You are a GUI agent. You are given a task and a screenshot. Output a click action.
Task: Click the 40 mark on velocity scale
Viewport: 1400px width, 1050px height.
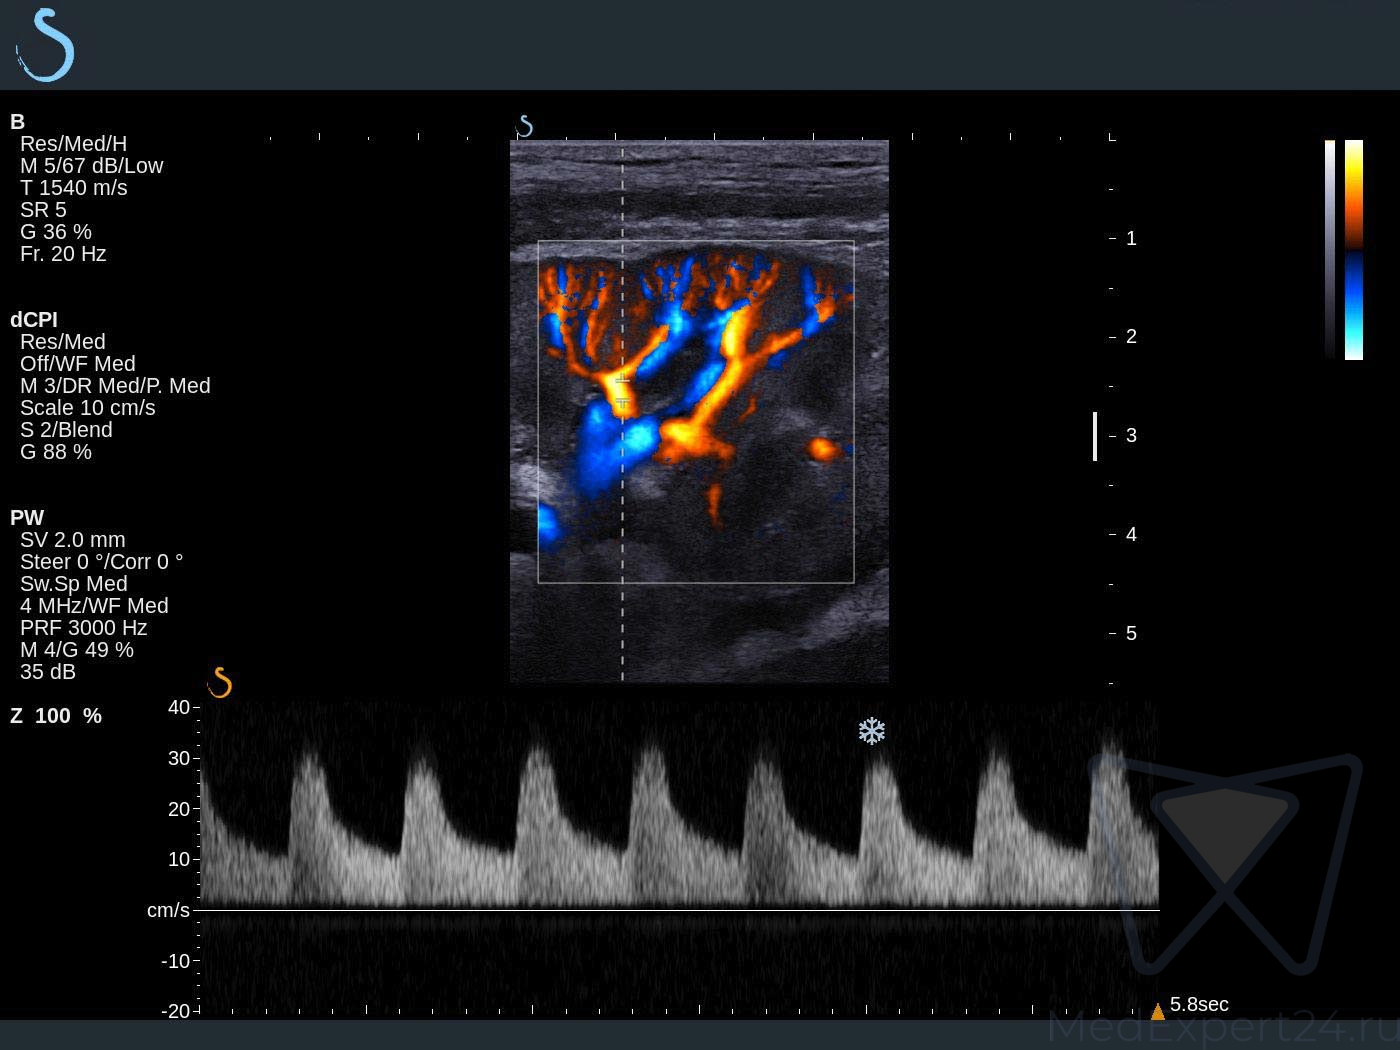tap(179, 707)
